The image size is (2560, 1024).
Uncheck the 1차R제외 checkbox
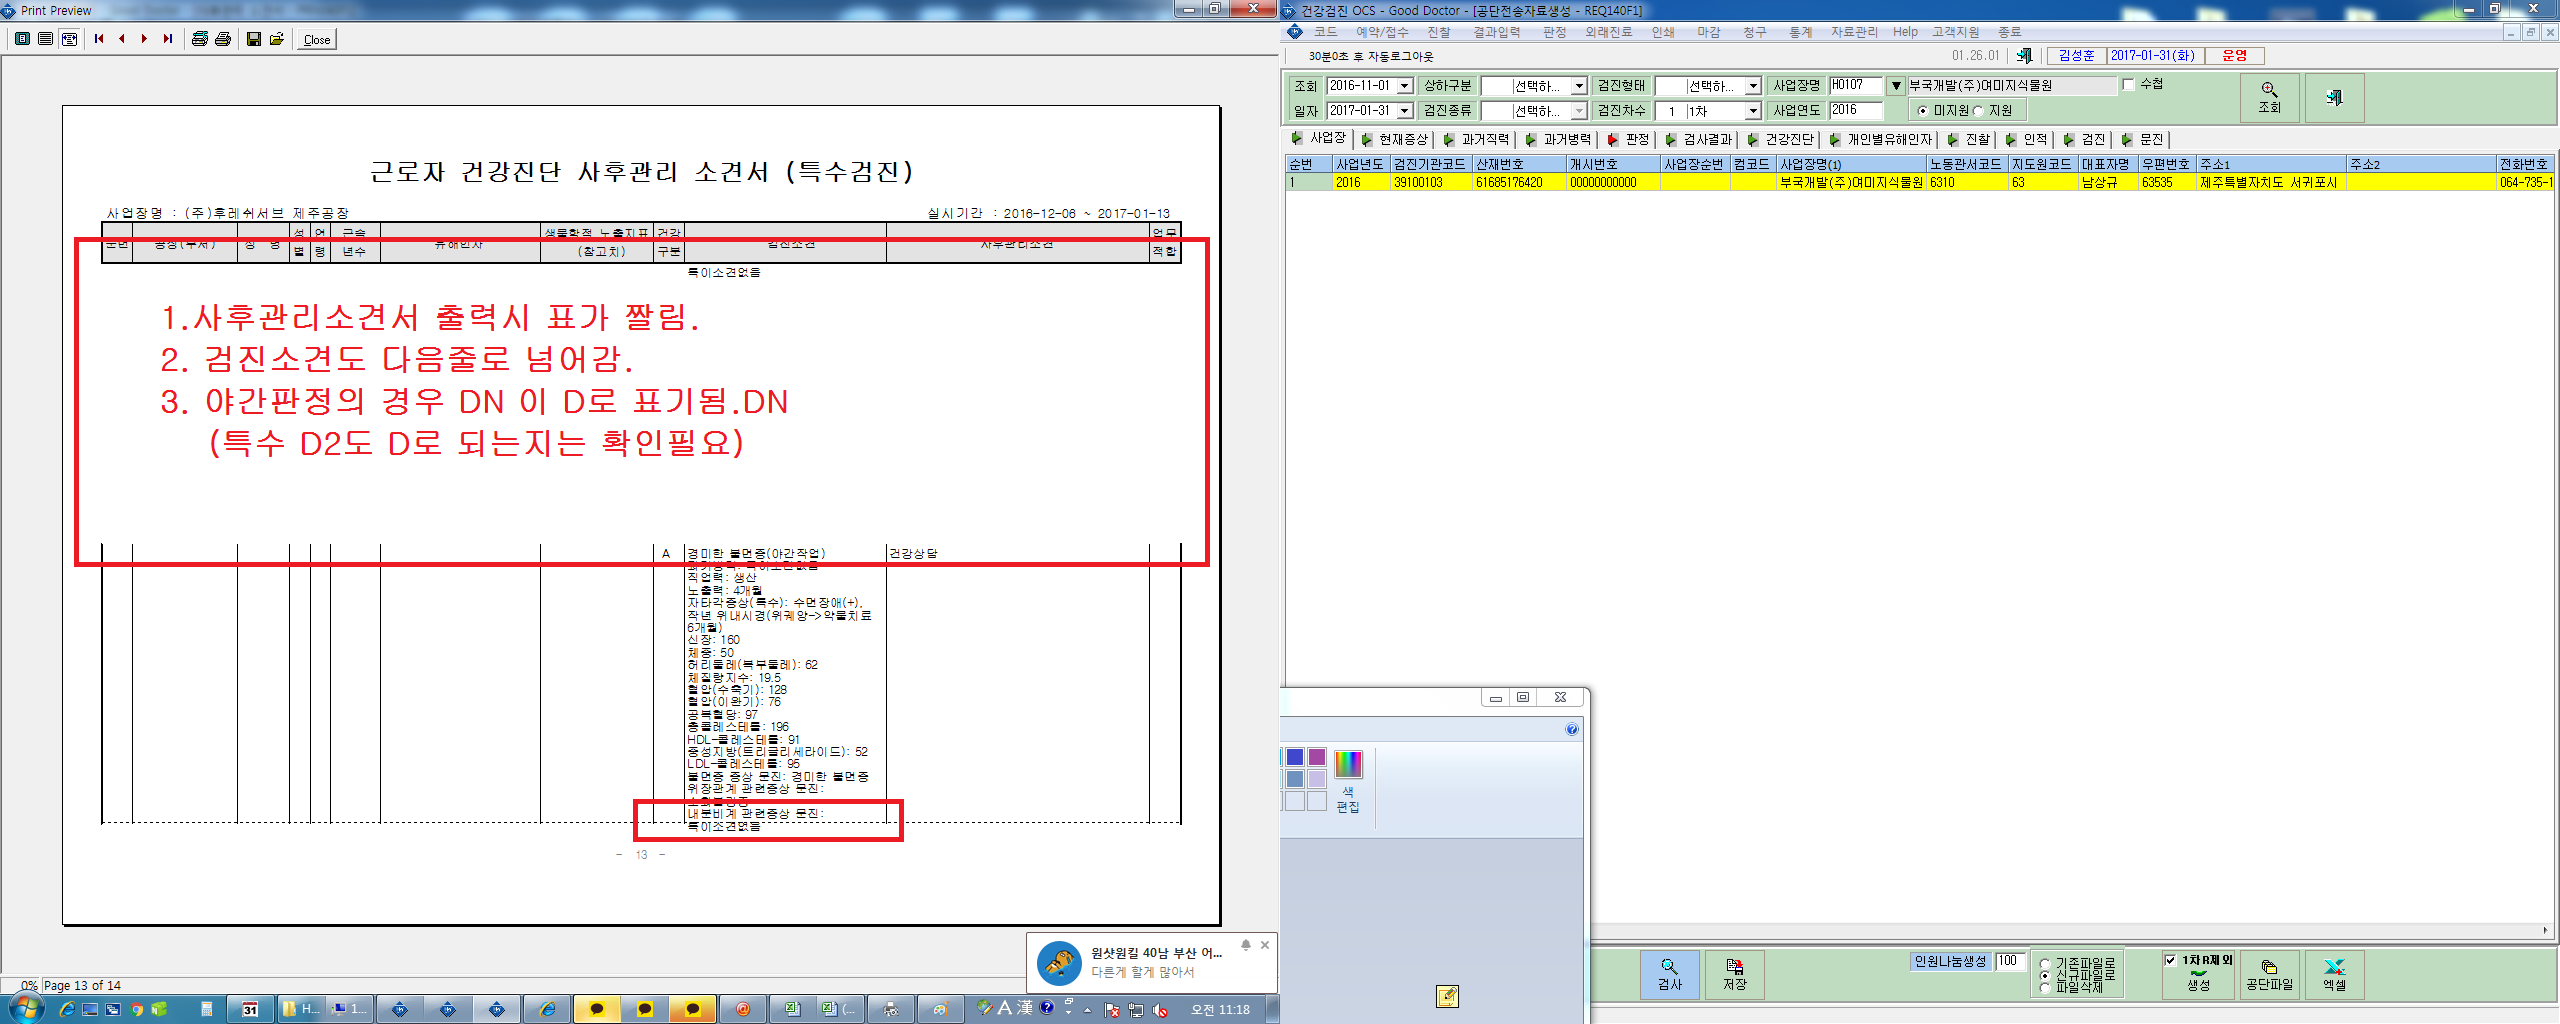[2170, 960]
